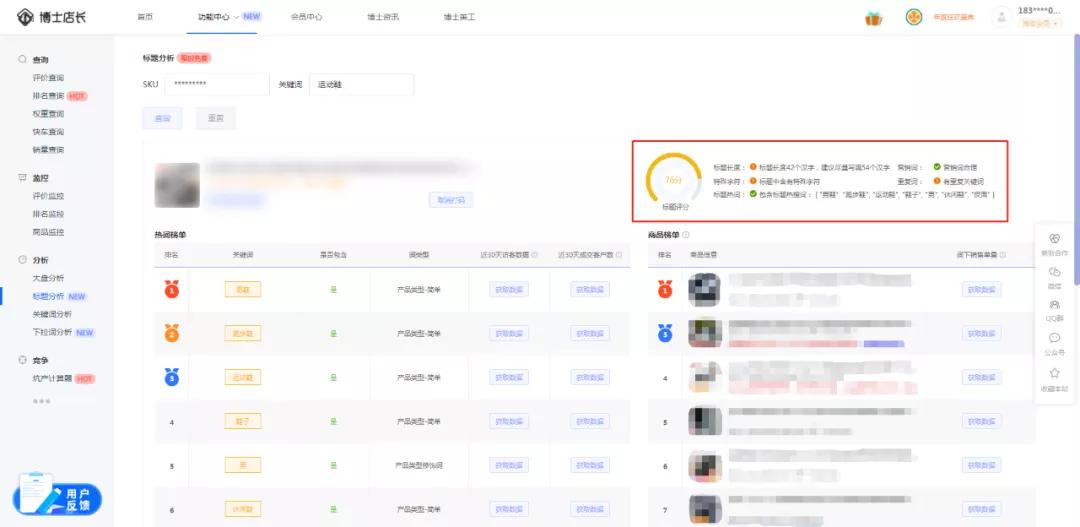Viewport: 1080px width, 527px height.
Task: Click the blue medal in 商品榜单
Action: (x=665, y=333)
